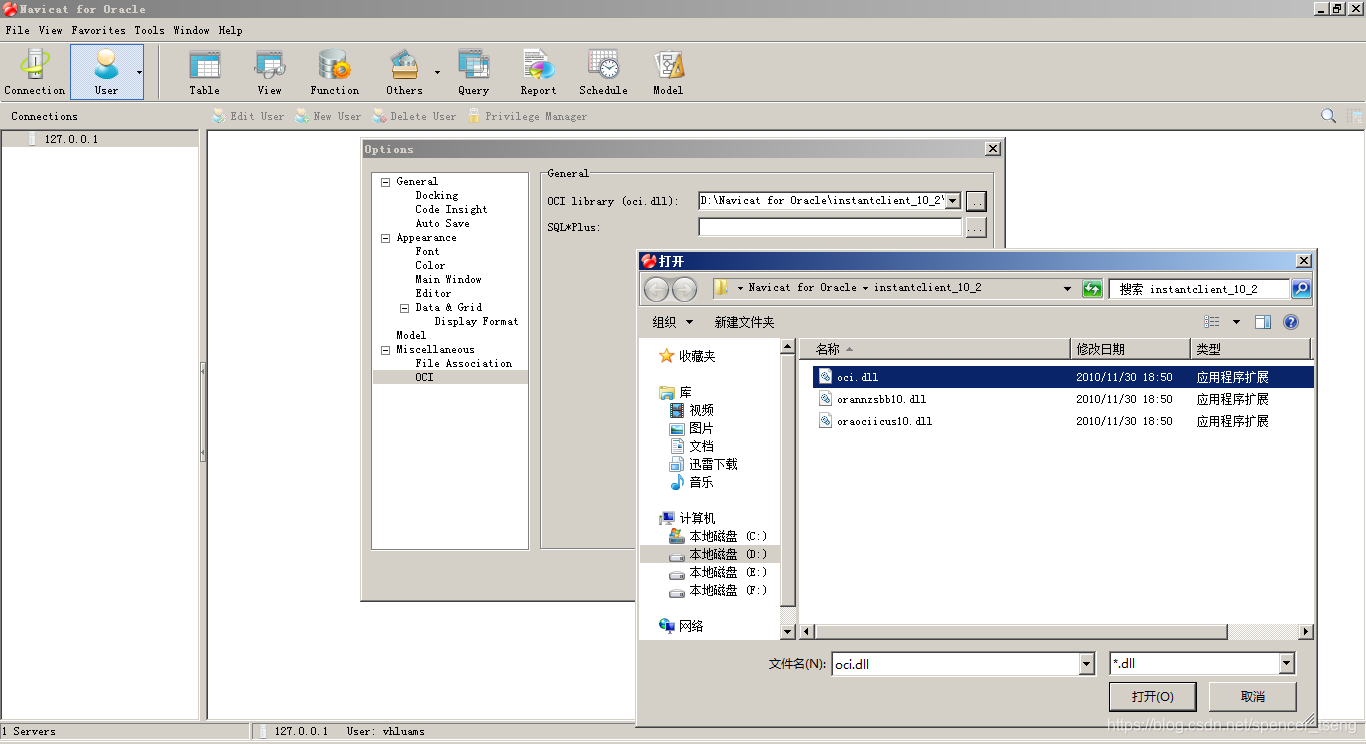Open file dialog help icon
Image resolution: width=1366 pixels, height=744 pixels.
point(1291,322)
